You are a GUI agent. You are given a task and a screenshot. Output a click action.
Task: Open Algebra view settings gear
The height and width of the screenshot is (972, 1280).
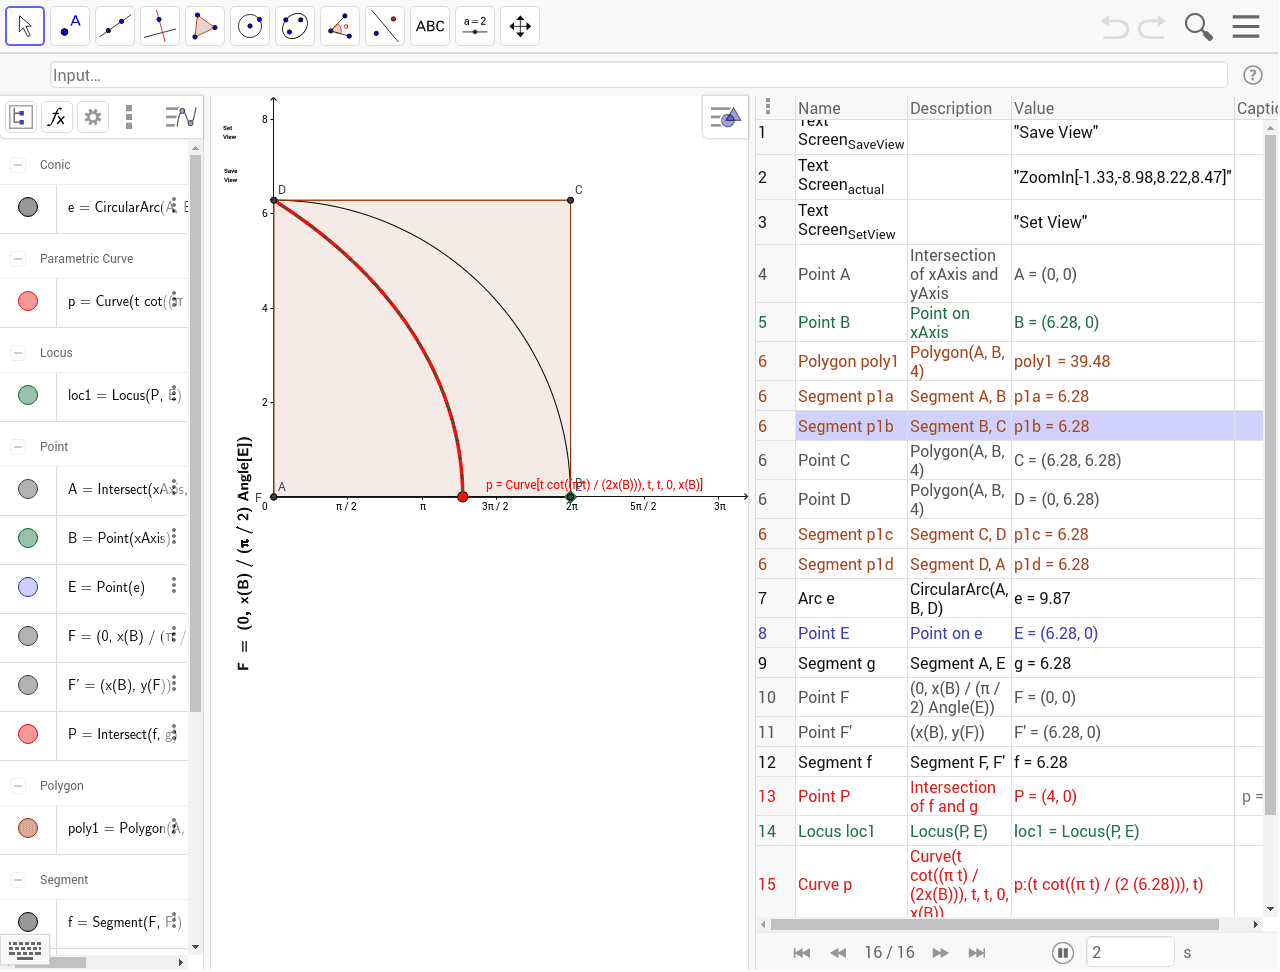point(93,117)
